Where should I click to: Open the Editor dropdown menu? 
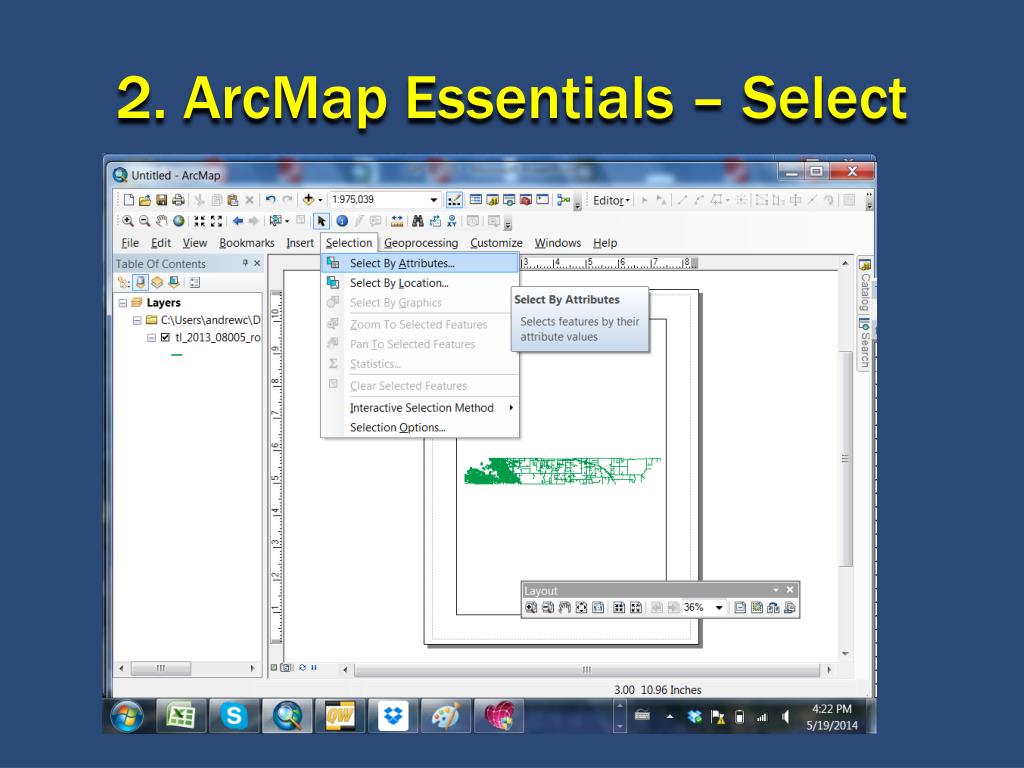point(611,200)
